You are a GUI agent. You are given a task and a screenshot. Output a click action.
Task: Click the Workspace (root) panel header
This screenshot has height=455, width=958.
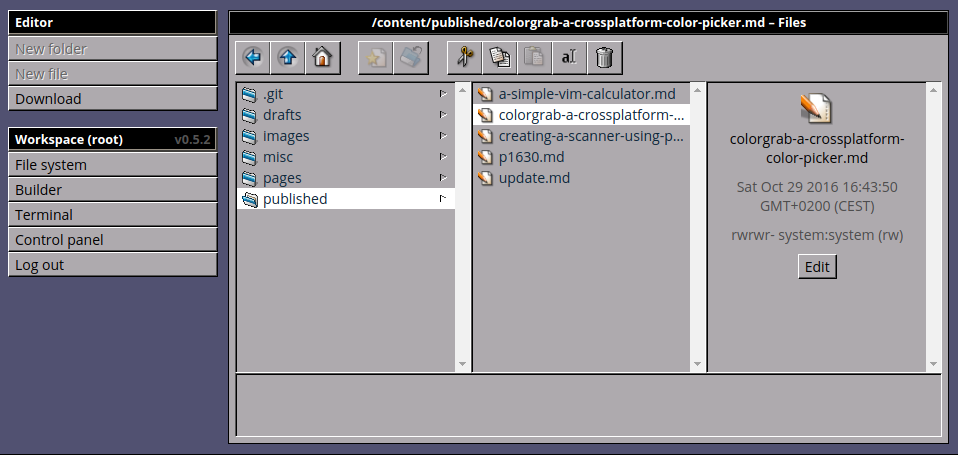pos(112,140)
